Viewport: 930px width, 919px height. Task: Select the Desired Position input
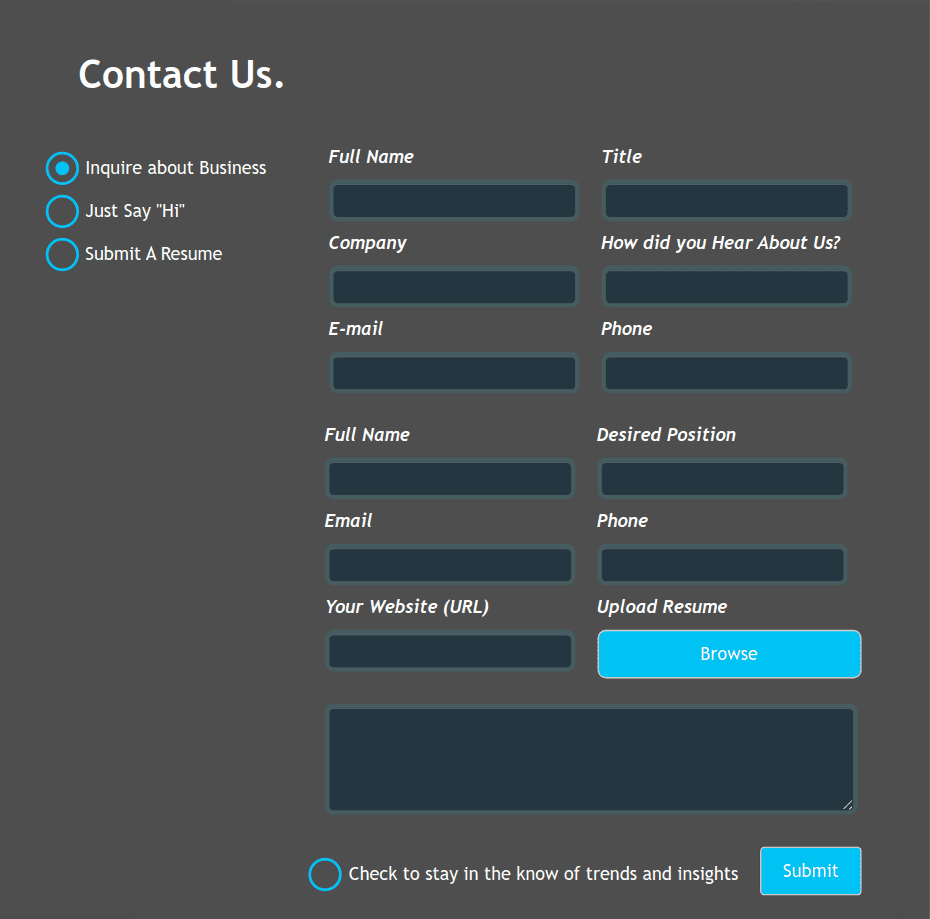tap(722, 478)
